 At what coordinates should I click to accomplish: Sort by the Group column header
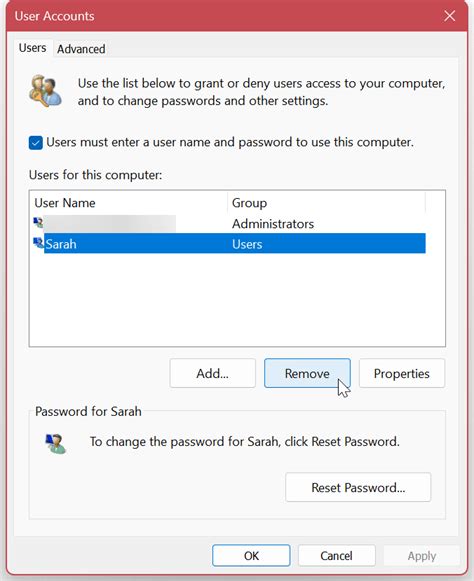(x=326, y=203)
